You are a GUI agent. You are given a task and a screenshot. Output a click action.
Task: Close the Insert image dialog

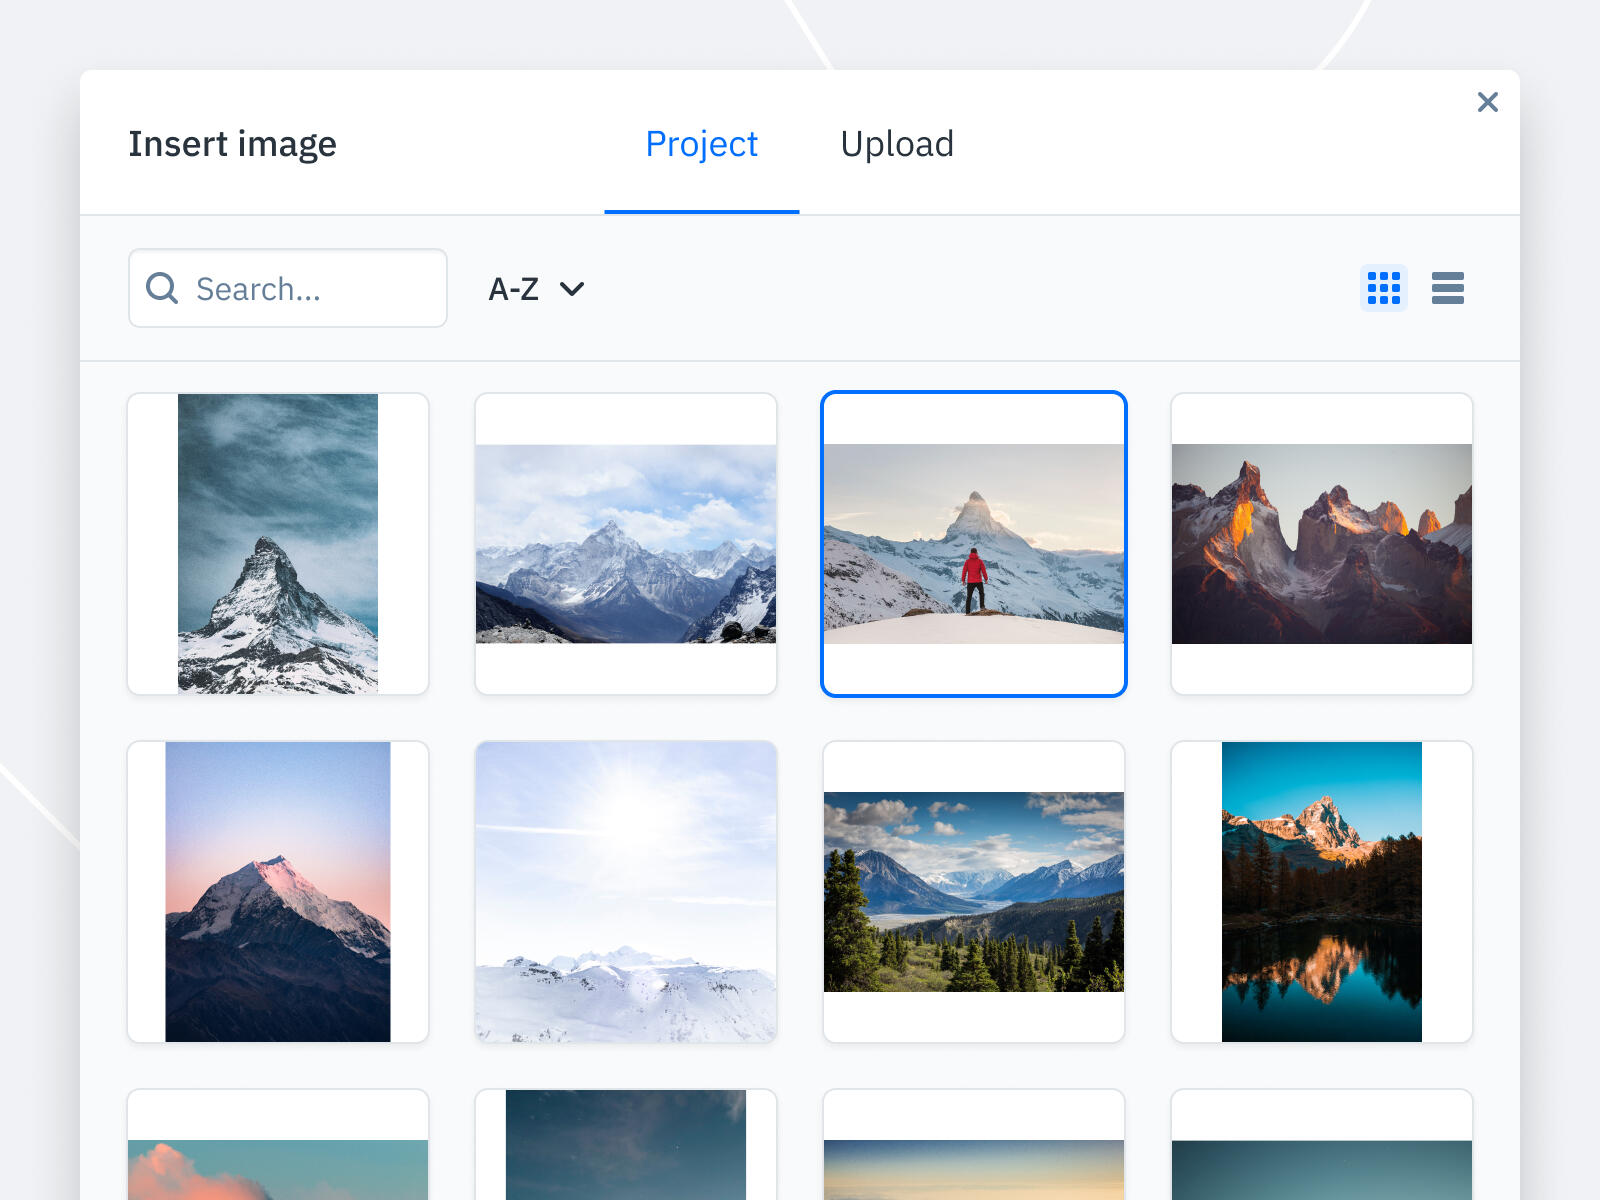[x=1488, y=102]
